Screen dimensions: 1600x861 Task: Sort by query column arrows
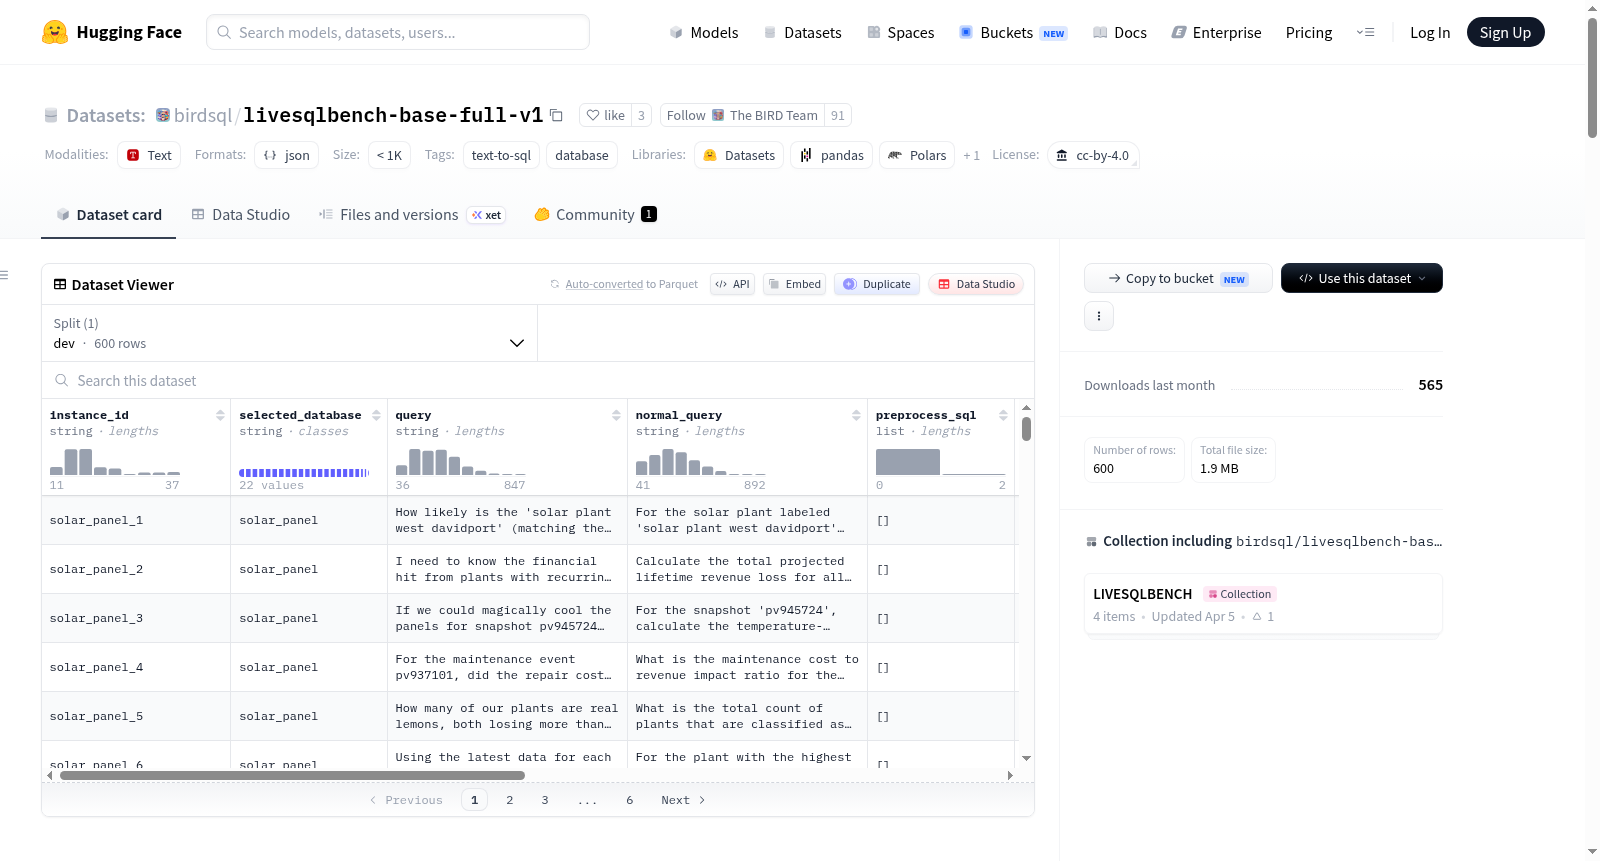tap(616, 415)
